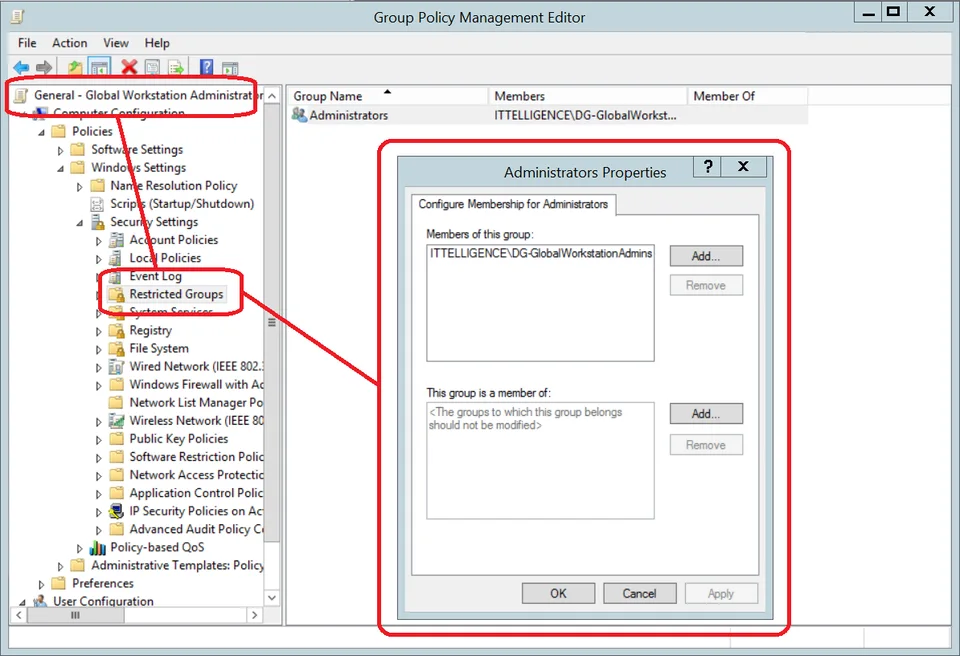Screen dimensions: 960x656
Task: Click the Export List toolbar icon
Action: point(176,67)
